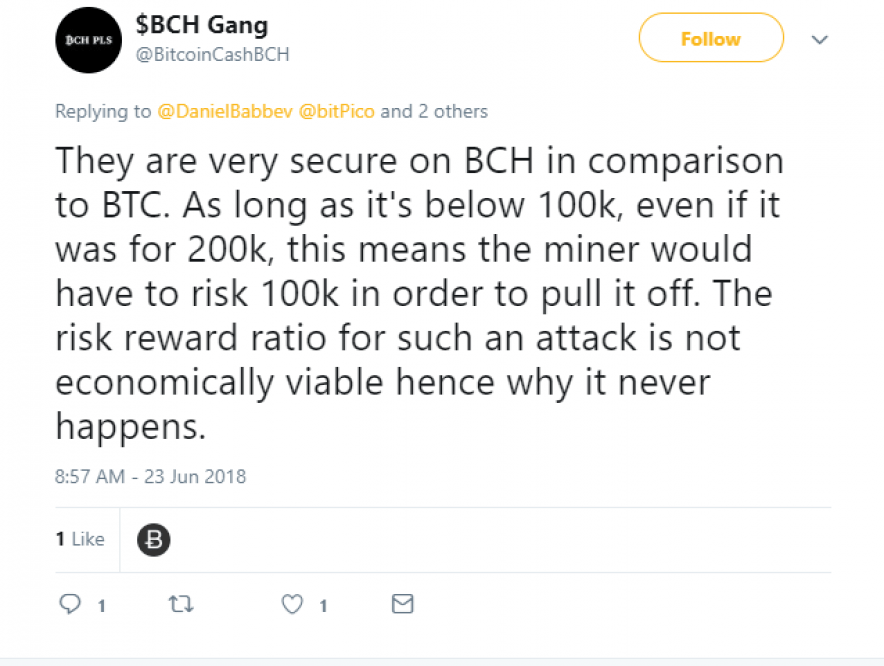Show the "2 others" being replied to

point(449,111)
